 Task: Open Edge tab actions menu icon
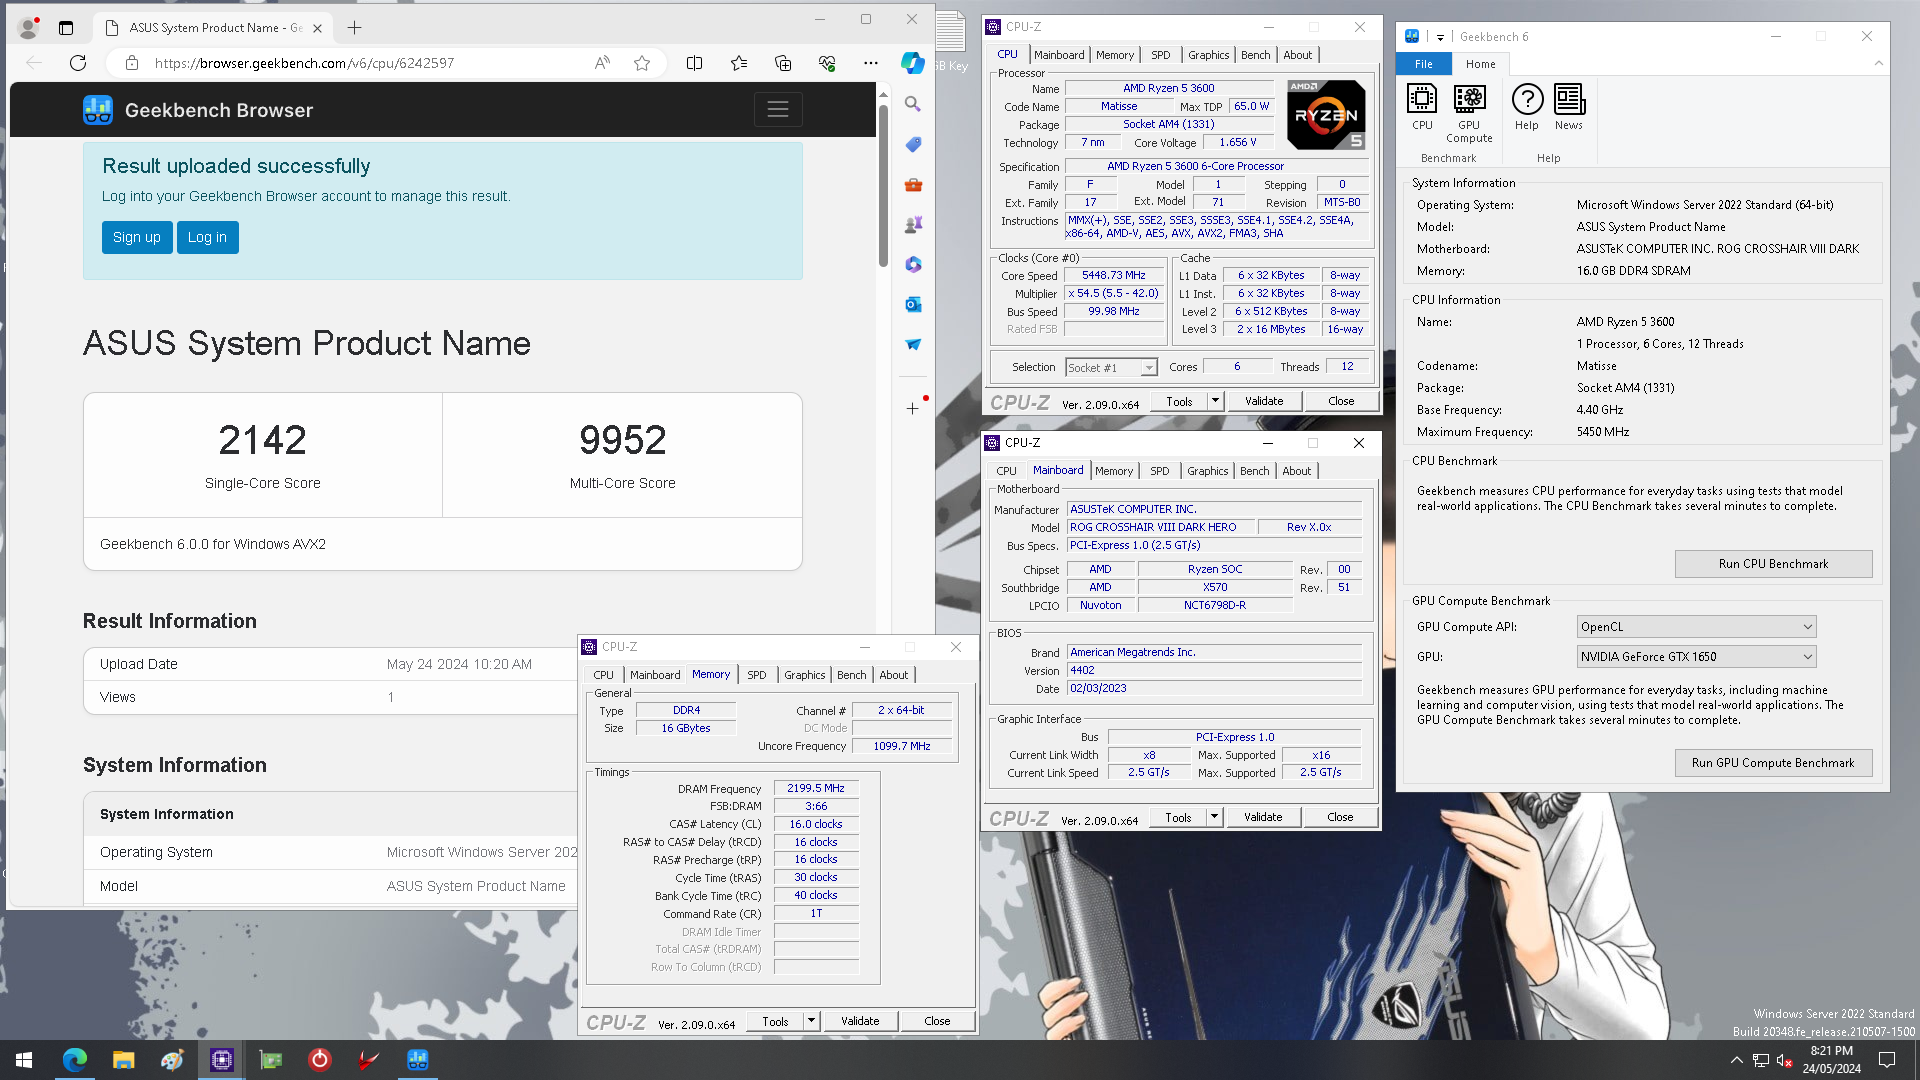click(x=66, y=28)
